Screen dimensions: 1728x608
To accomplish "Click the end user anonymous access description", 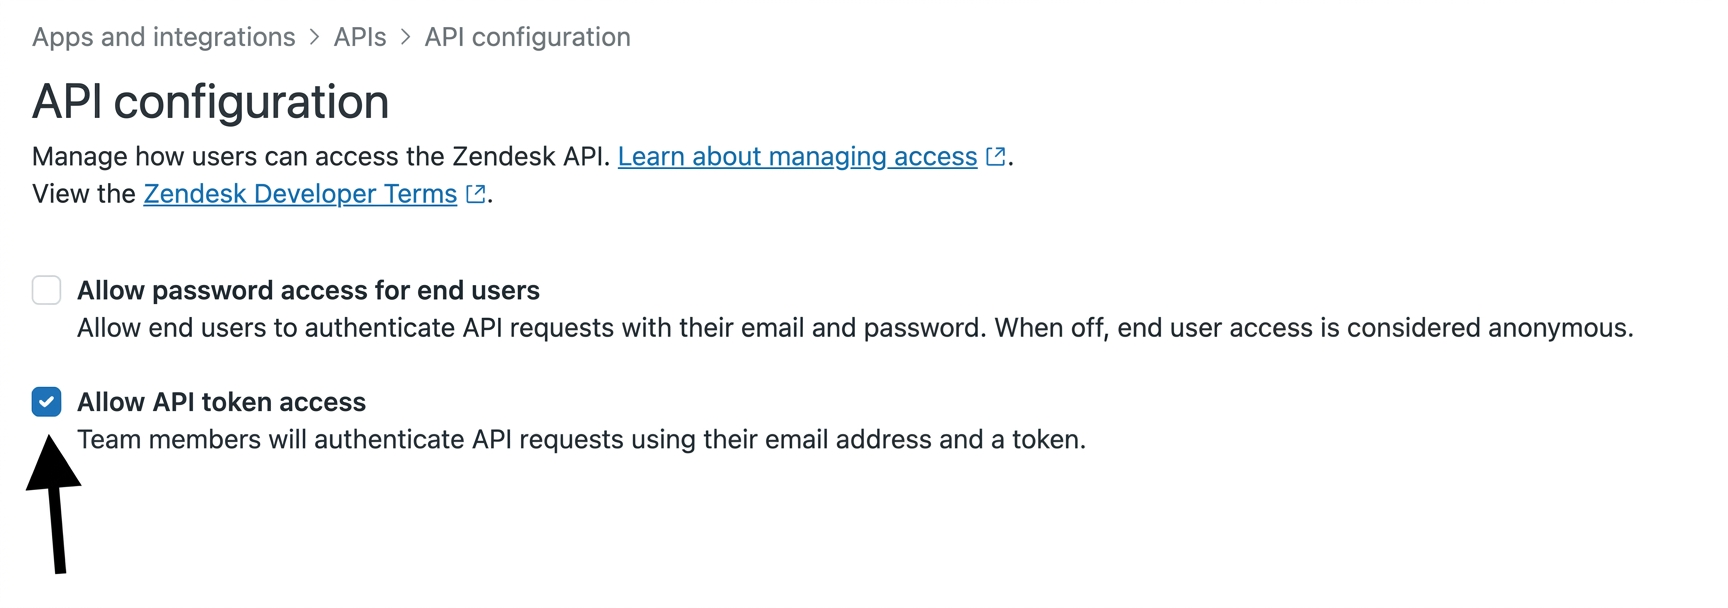I will point(855,327).
